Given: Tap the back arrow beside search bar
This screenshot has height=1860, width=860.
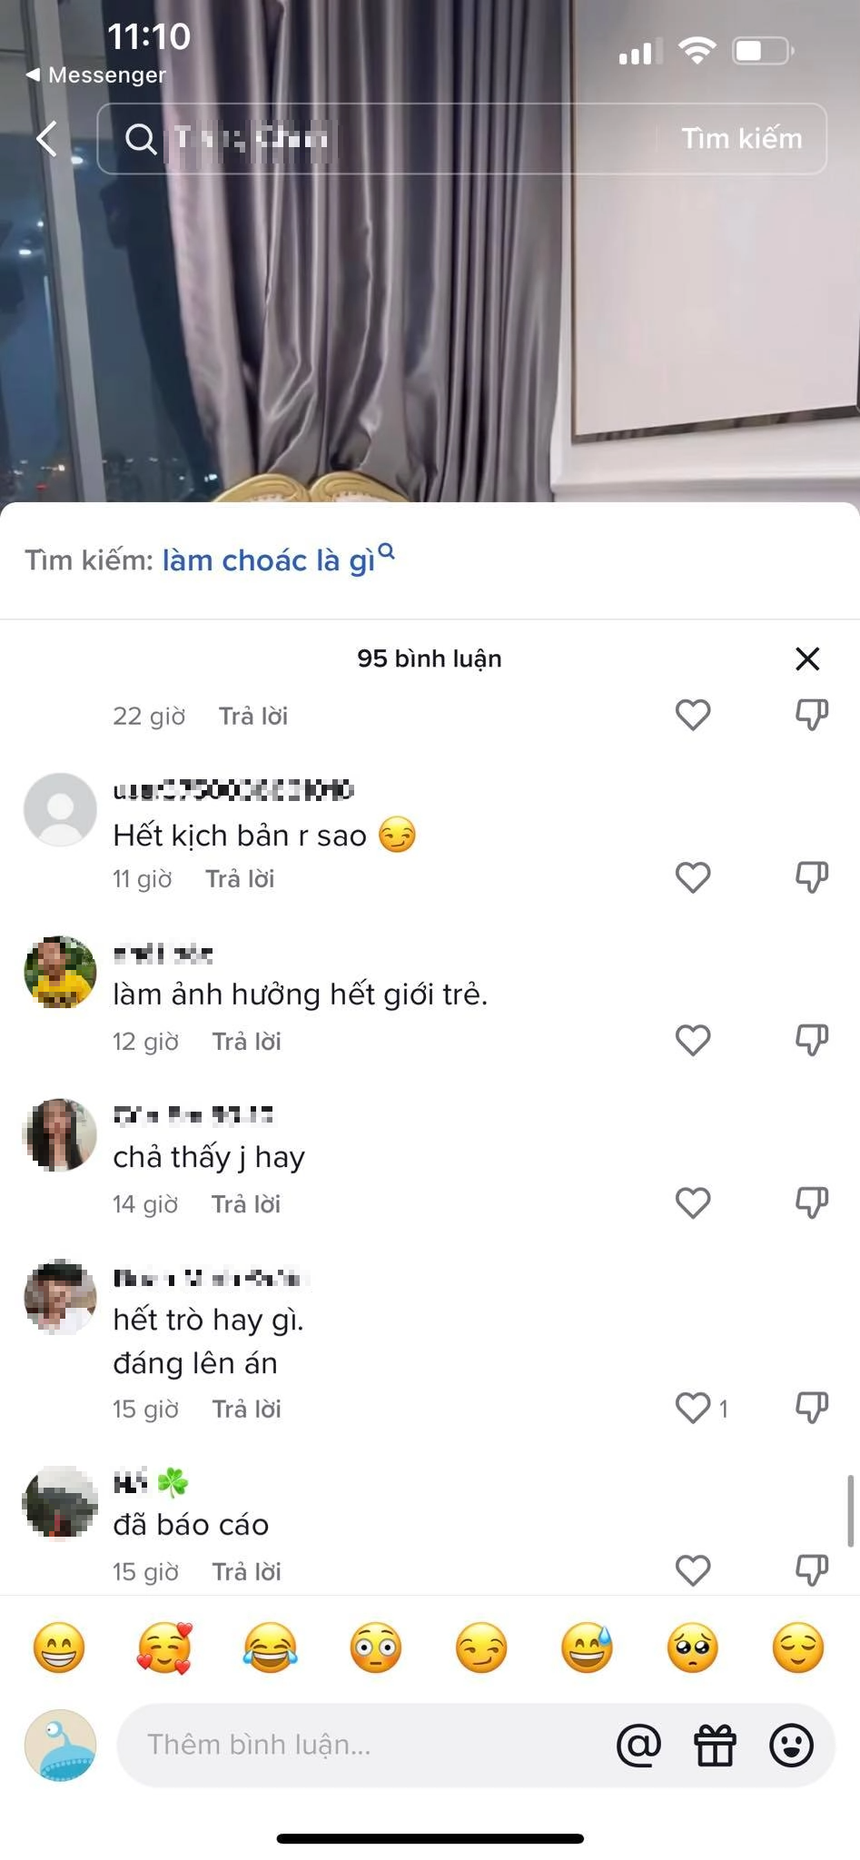Looking at the screenshot, I should [47, 139].
